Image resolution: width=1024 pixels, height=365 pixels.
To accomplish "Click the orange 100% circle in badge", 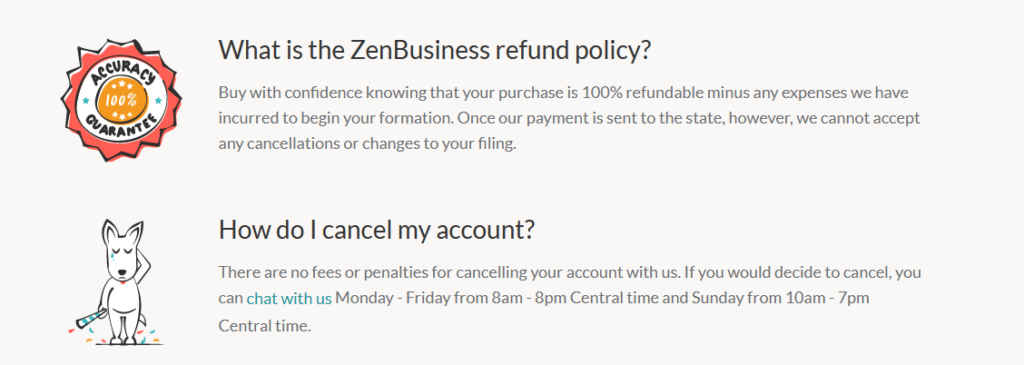I will point(121,101).
